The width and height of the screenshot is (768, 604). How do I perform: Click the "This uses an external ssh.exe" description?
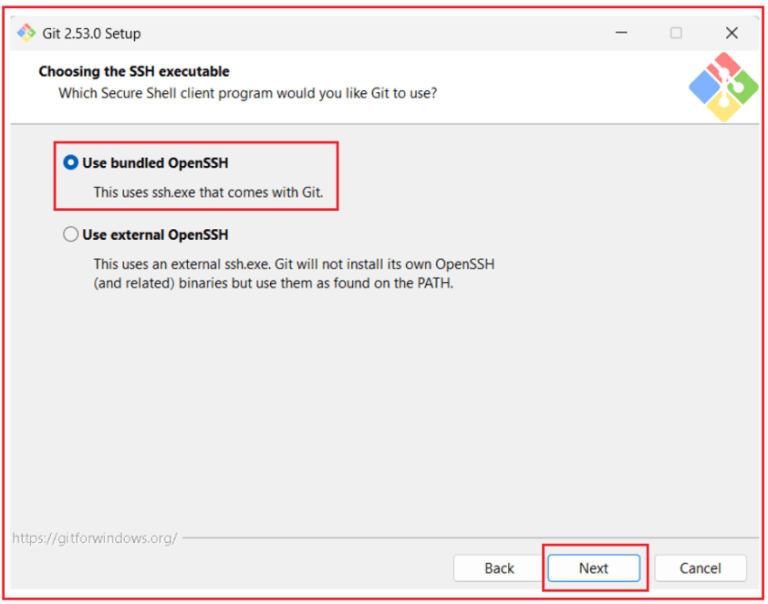click(x=294, y=273)
